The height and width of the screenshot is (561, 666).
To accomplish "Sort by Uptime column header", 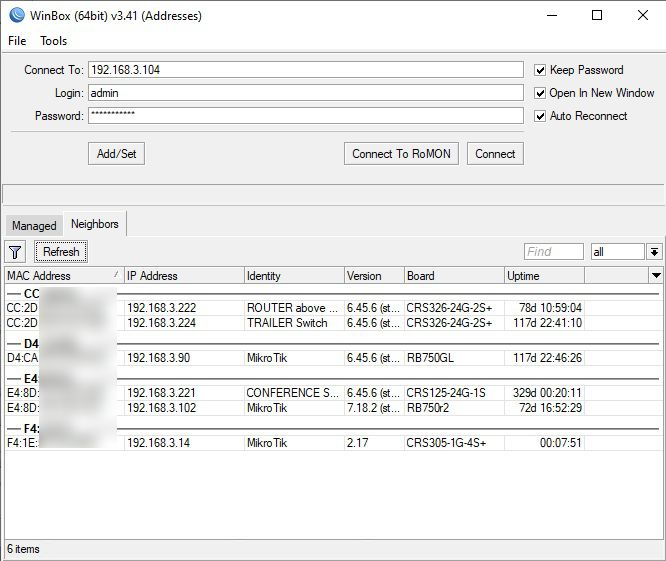I will (x=545, y=276).
